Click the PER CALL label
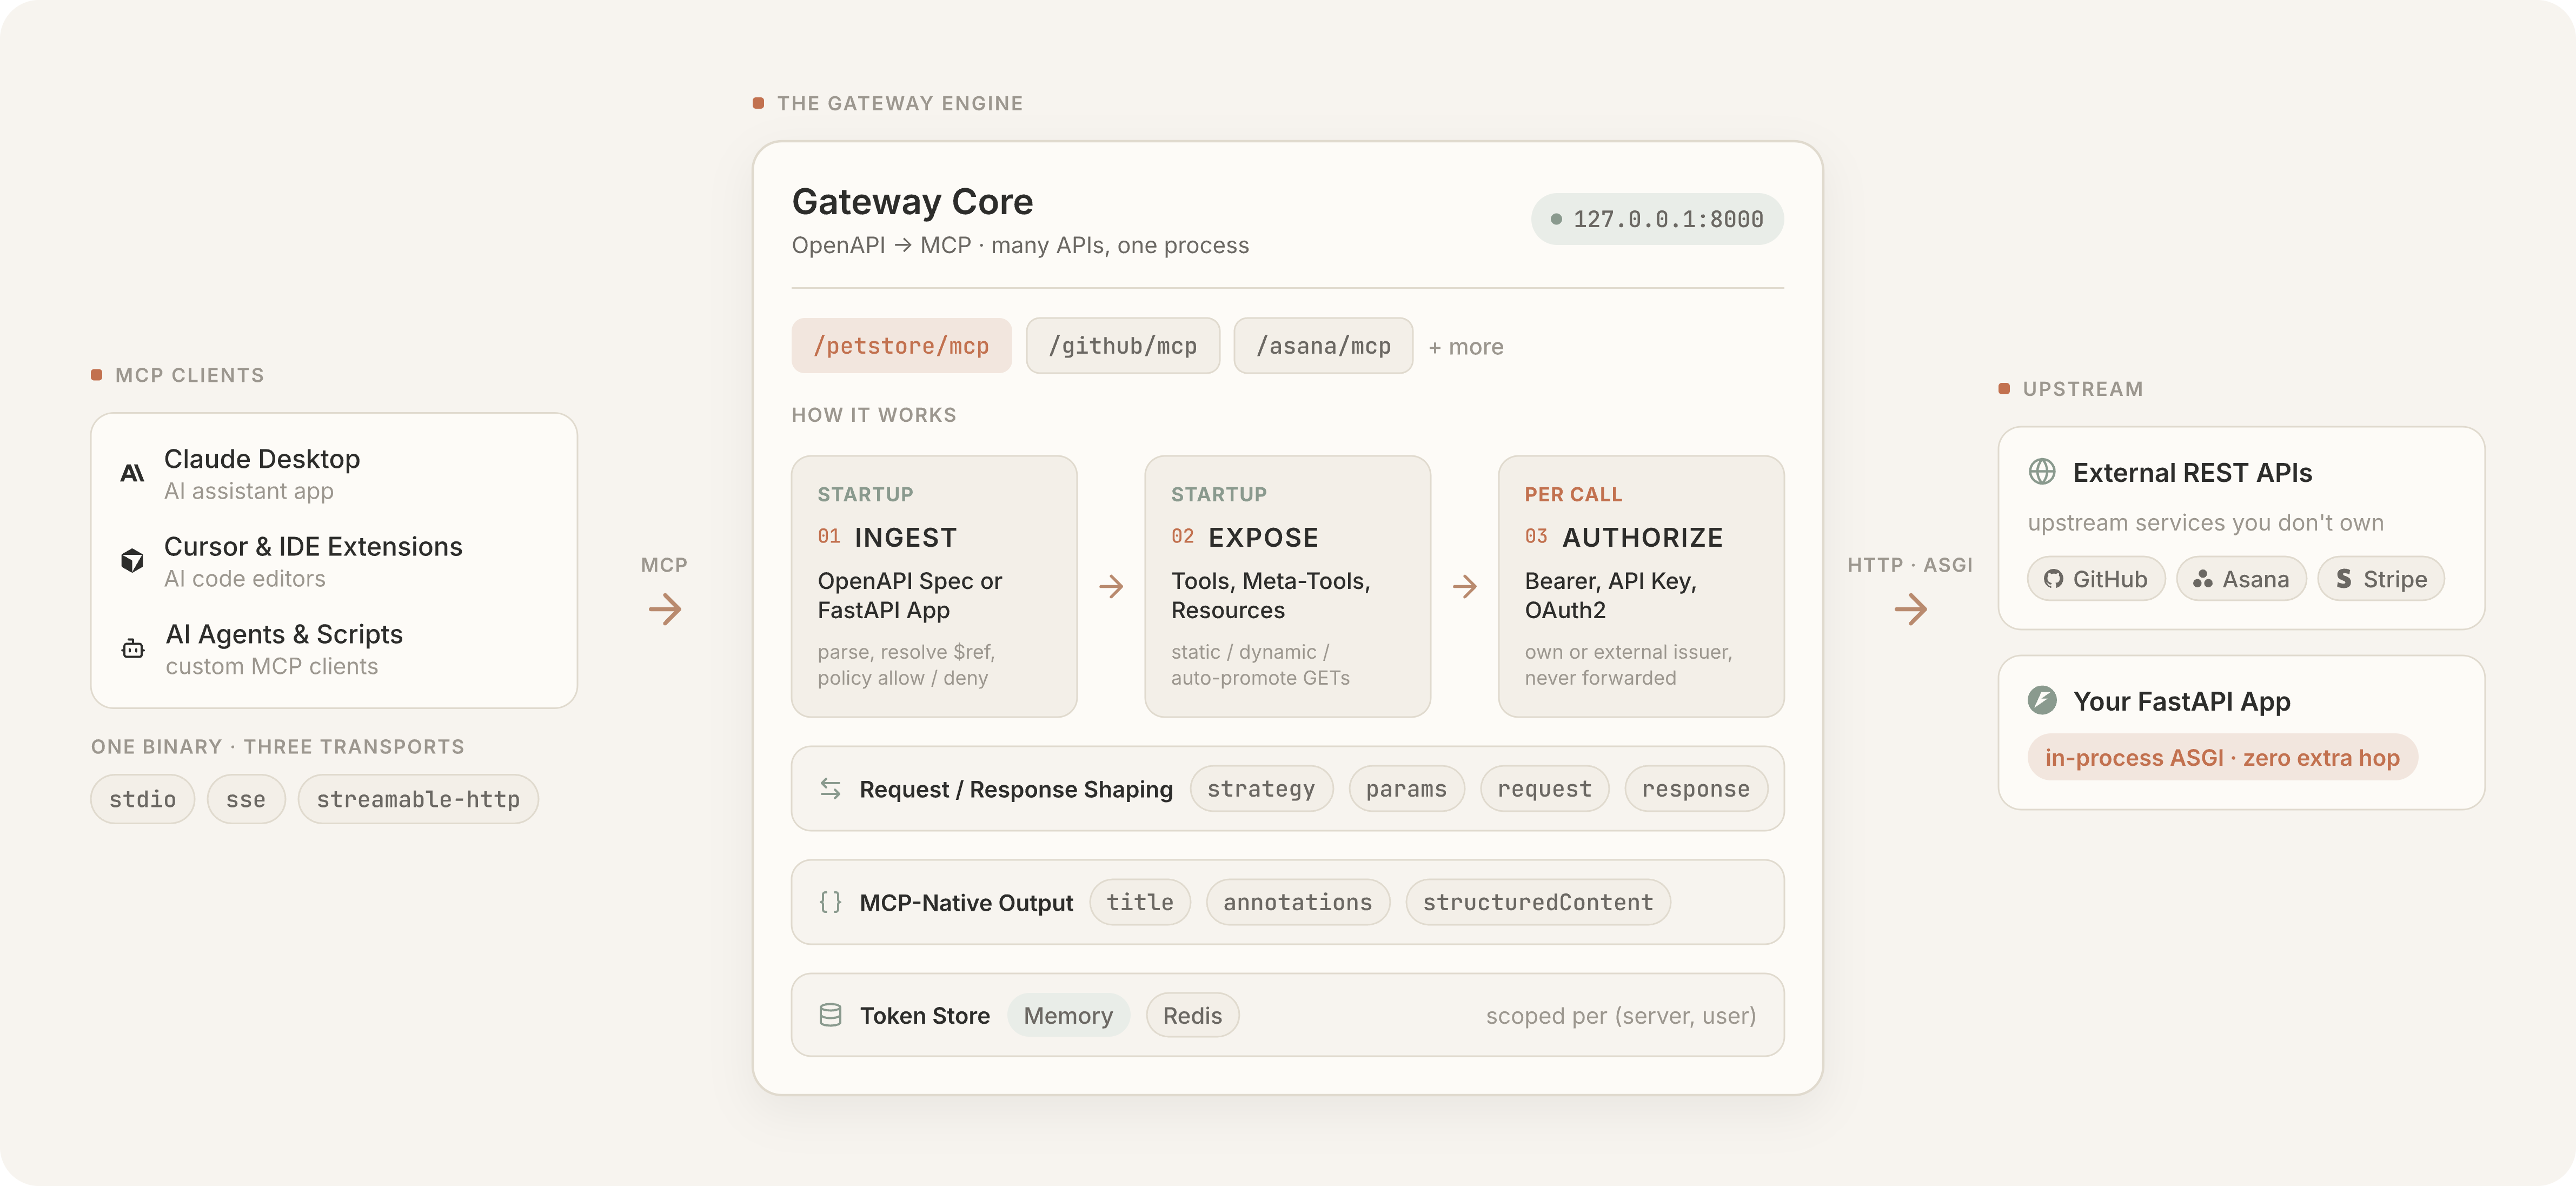2576x1186 pixels. [x=1573, y=494]
